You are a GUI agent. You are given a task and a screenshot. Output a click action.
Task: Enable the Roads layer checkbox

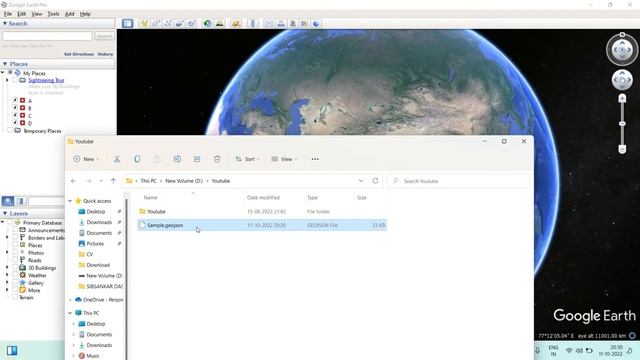[x=15, y=260]
